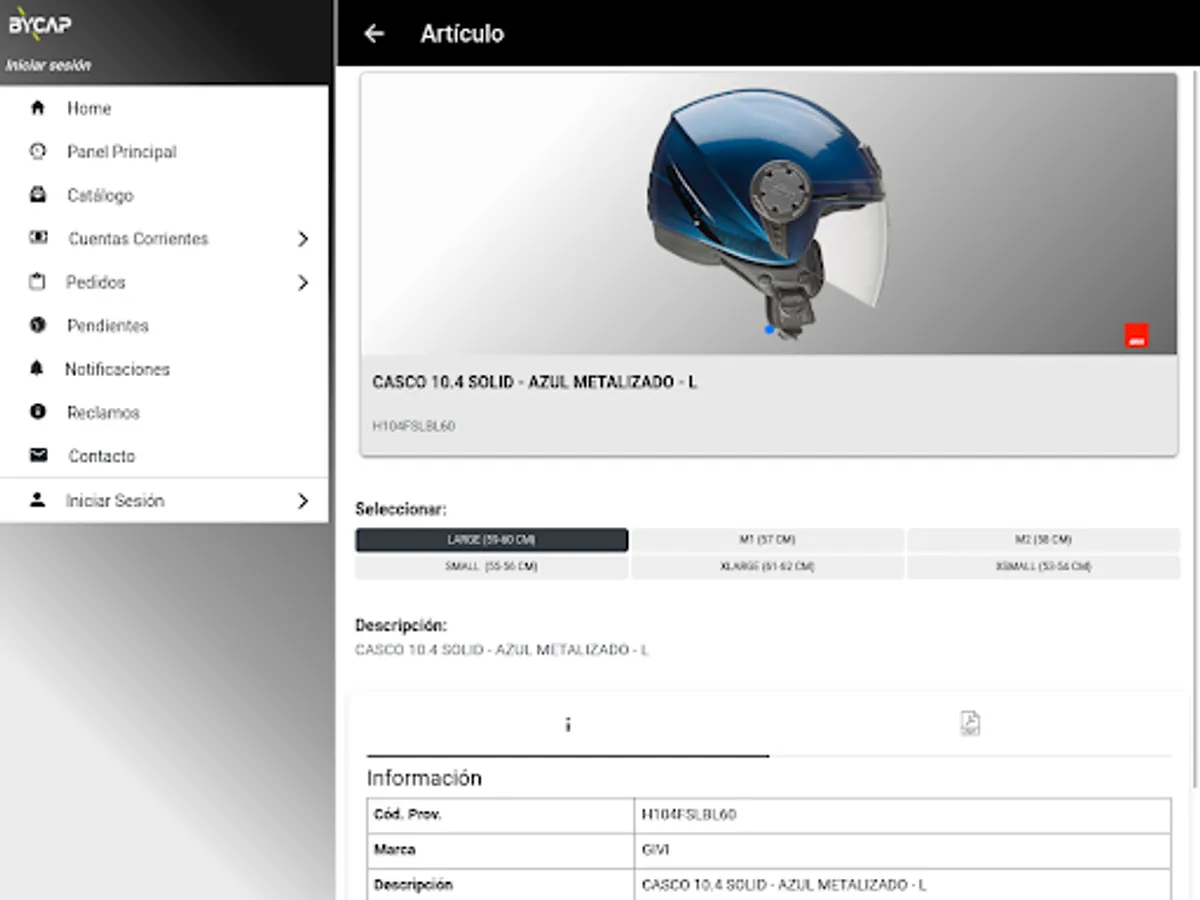Select size XSMALL (53-54 CM)
1200x900 pixels.
coord(1043,567)
